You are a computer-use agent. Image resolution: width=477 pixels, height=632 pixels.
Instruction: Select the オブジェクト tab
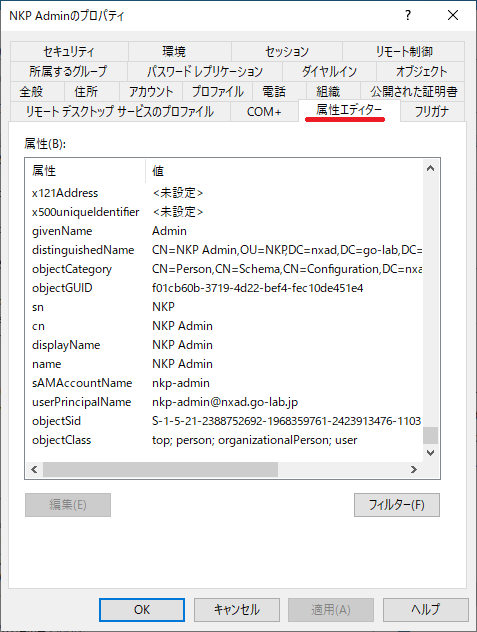[421, 71]
